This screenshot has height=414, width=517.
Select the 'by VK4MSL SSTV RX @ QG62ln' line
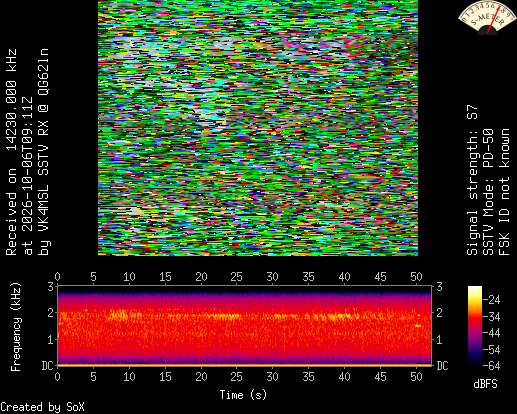tap(44, 152)
